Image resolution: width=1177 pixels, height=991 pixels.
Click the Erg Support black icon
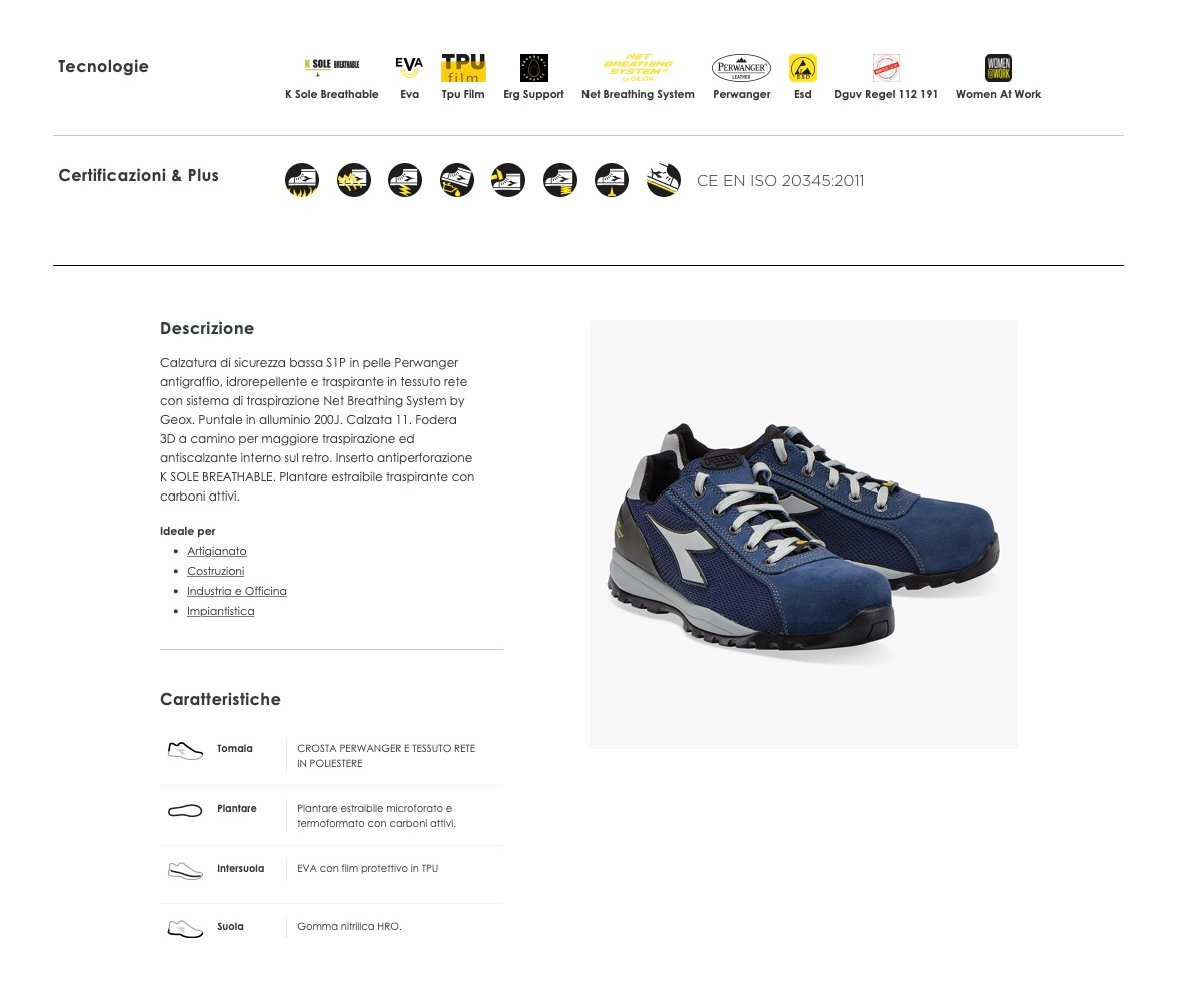[x=534, y=68]
